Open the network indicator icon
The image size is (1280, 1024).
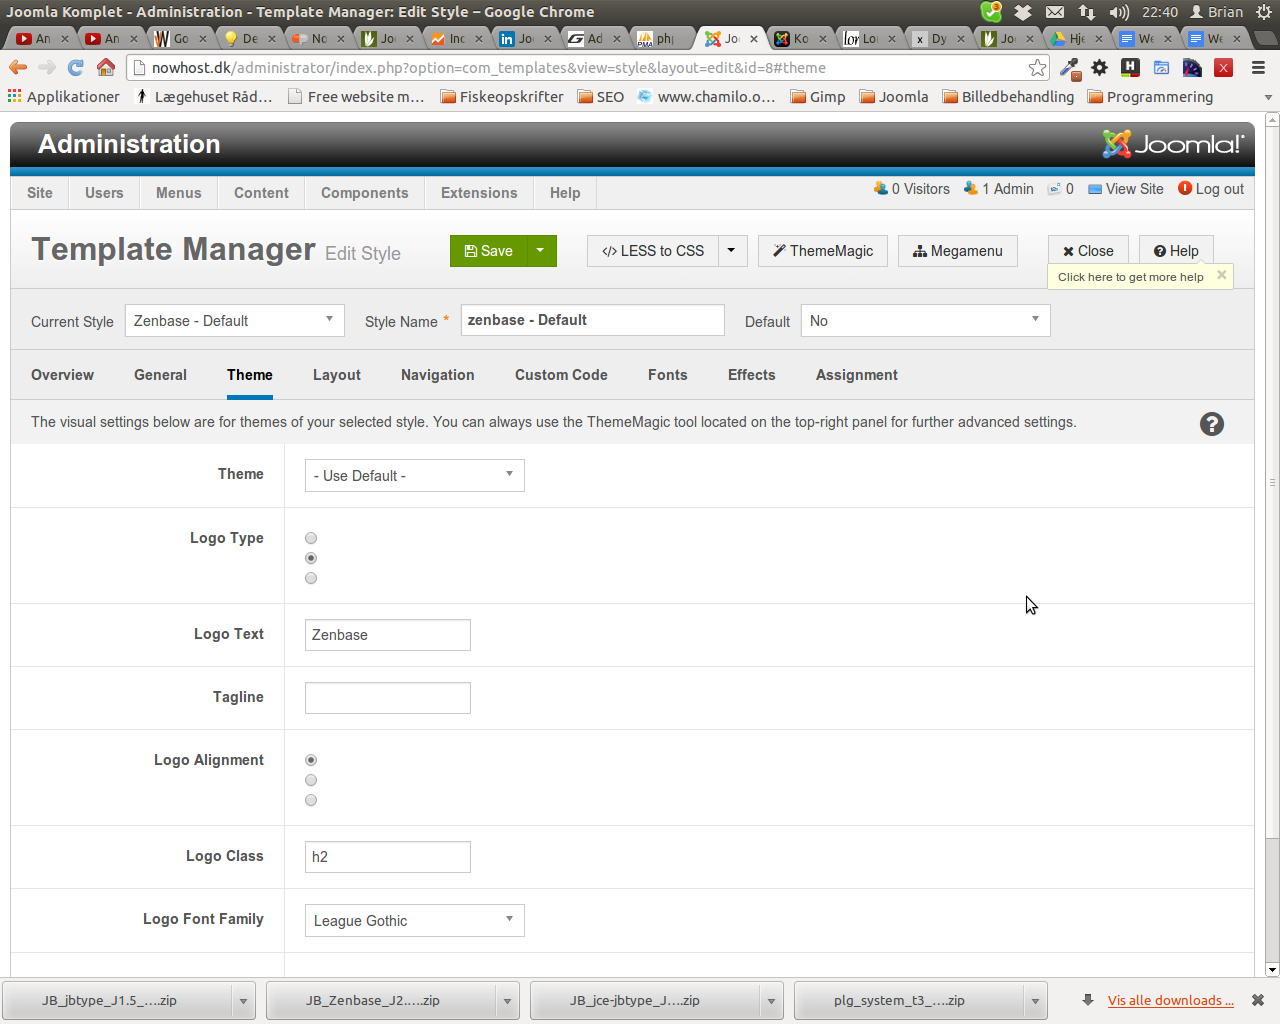[x=1087, y=12]
